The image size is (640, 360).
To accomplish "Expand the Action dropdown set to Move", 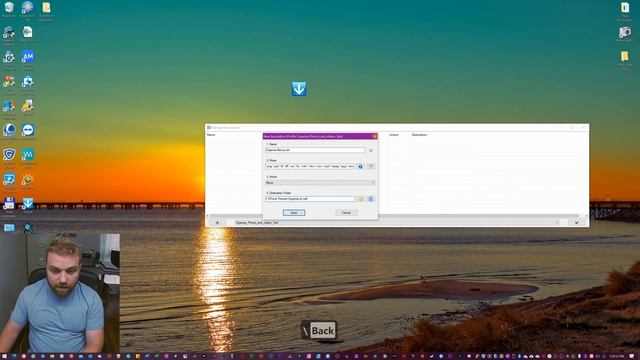I will pos(320,183).
